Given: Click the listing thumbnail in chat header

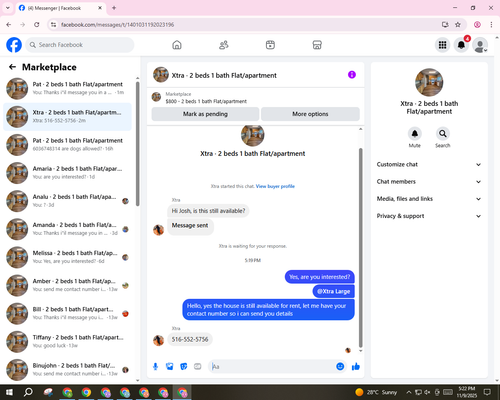Looking at the screenshot, I should coord(161,75).
